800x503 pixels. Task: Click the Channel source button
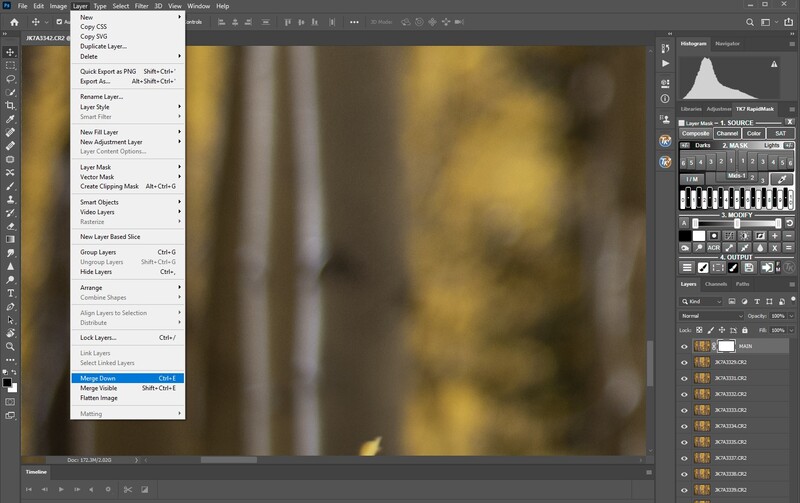tap(727, 133)
